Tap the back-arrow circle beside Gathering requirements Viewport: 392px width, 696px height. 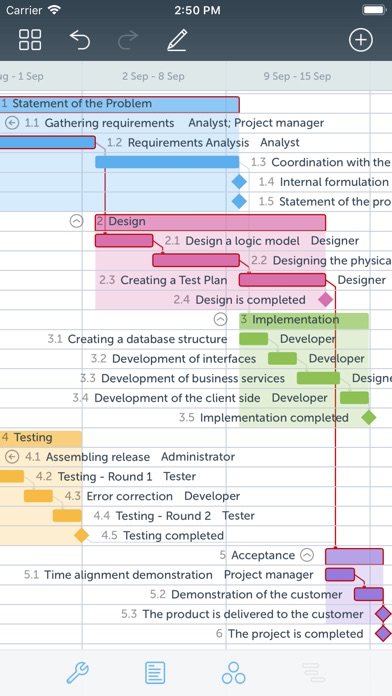(12, 123)
